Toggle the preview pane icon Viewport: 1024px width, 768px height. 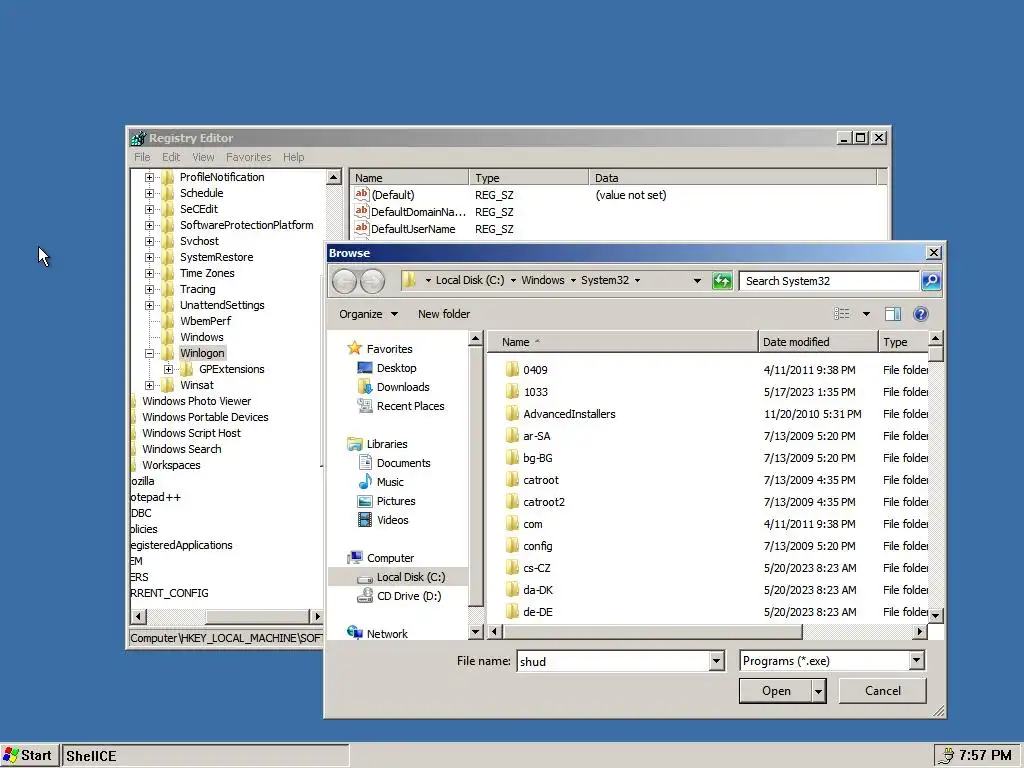pyautogui.click(x=893, y=314)
